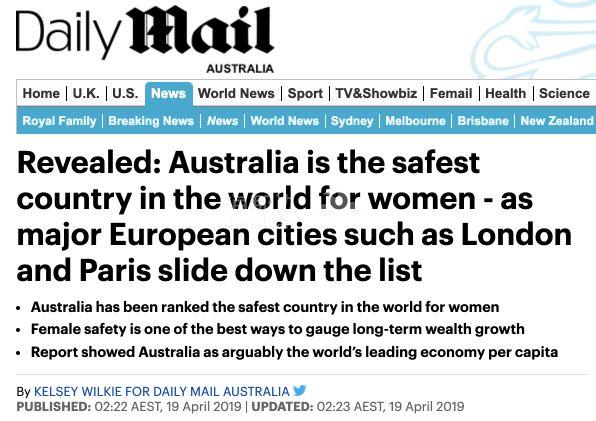Open World News in blue sub-navigation

[284, 121]
